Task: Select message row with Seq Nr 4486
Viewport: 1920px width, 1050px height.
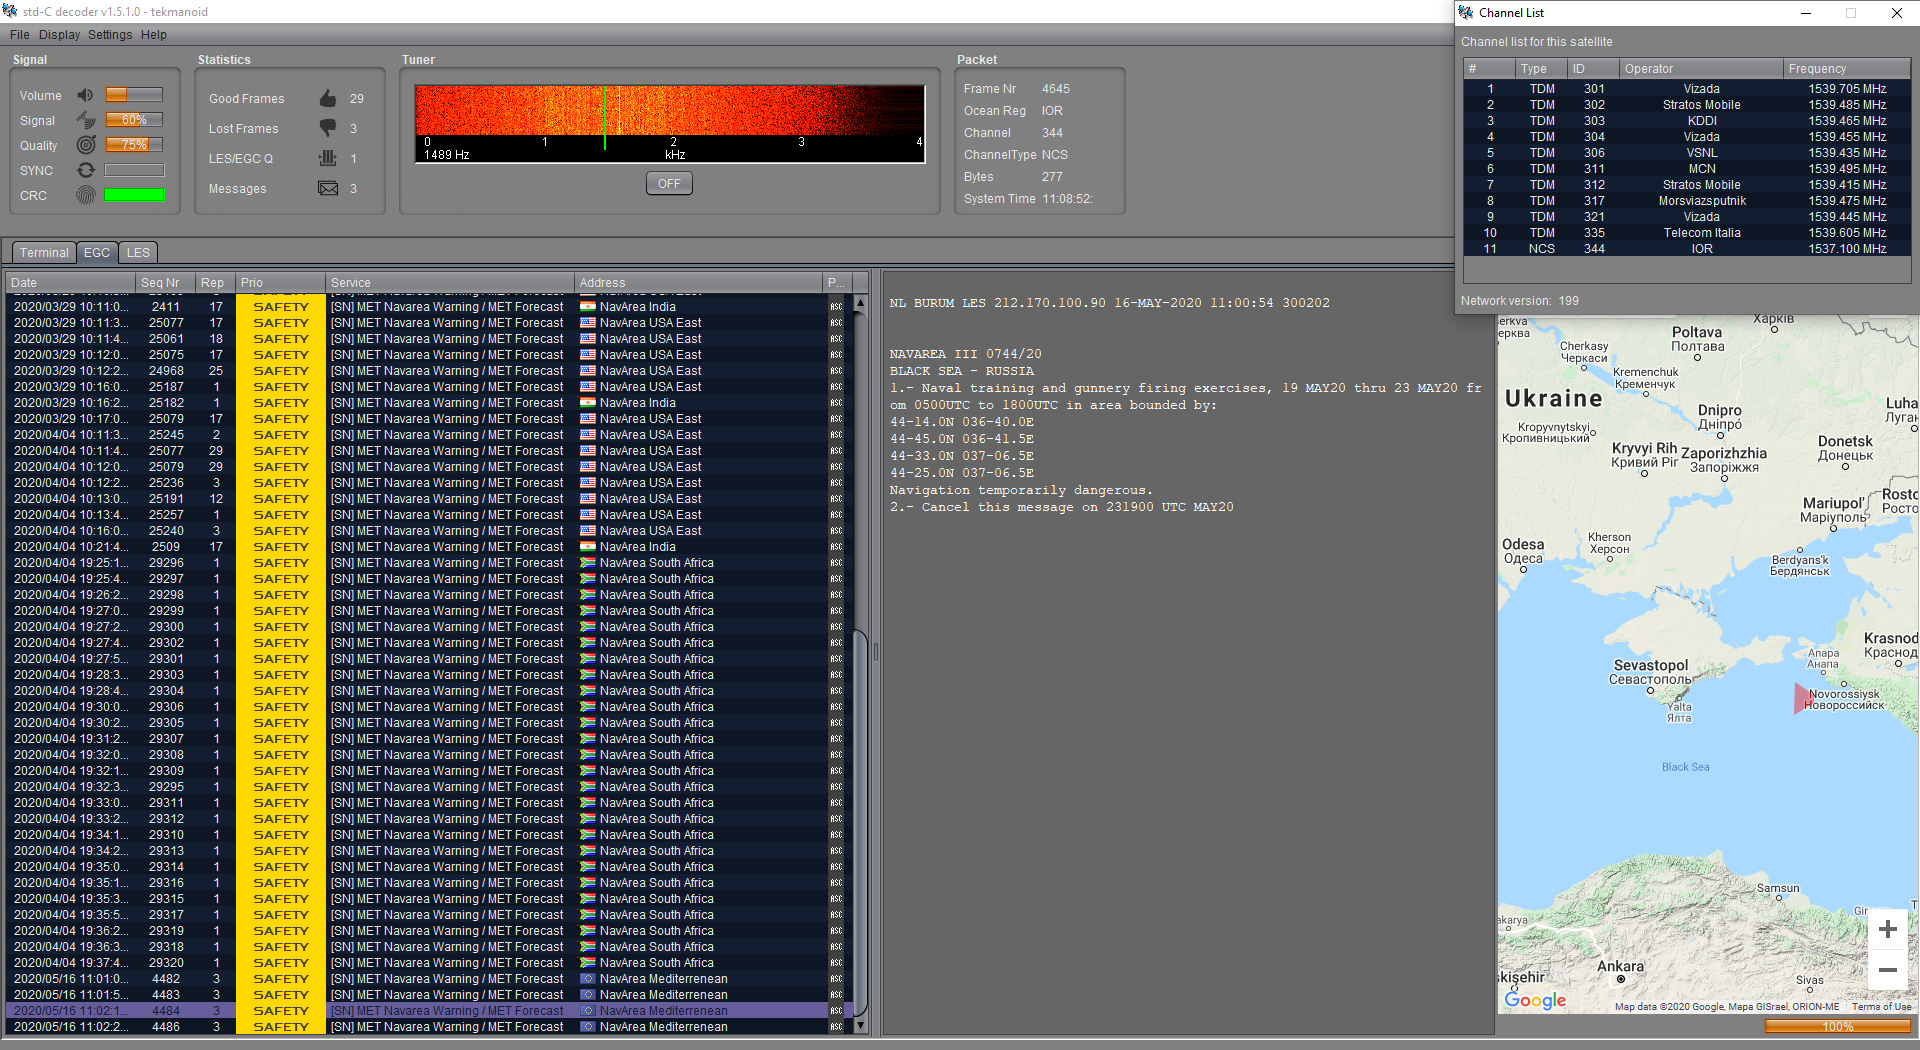Action: point(427,1027)
